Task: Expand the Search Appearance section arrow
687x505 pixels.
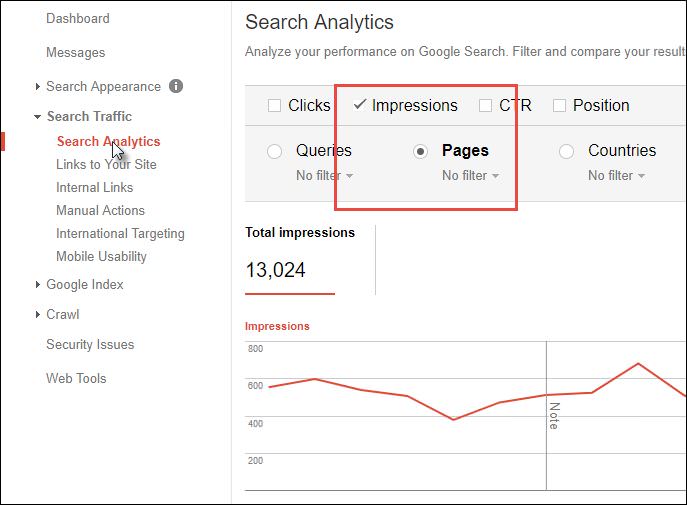Action: 38,87
